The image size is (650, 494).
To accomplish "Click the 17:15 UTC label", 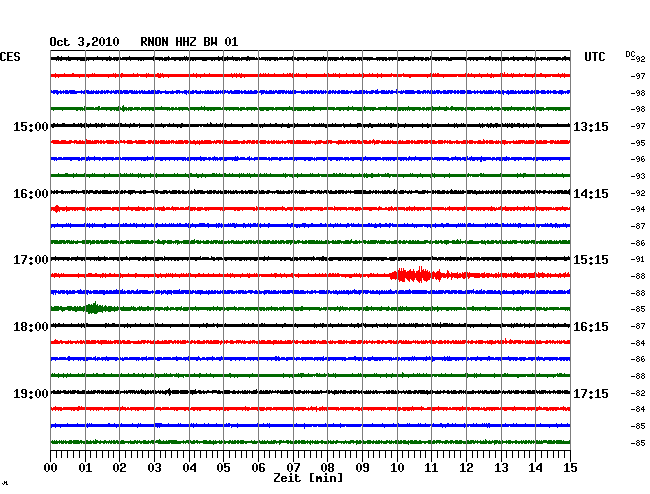I will pos(591,393).
